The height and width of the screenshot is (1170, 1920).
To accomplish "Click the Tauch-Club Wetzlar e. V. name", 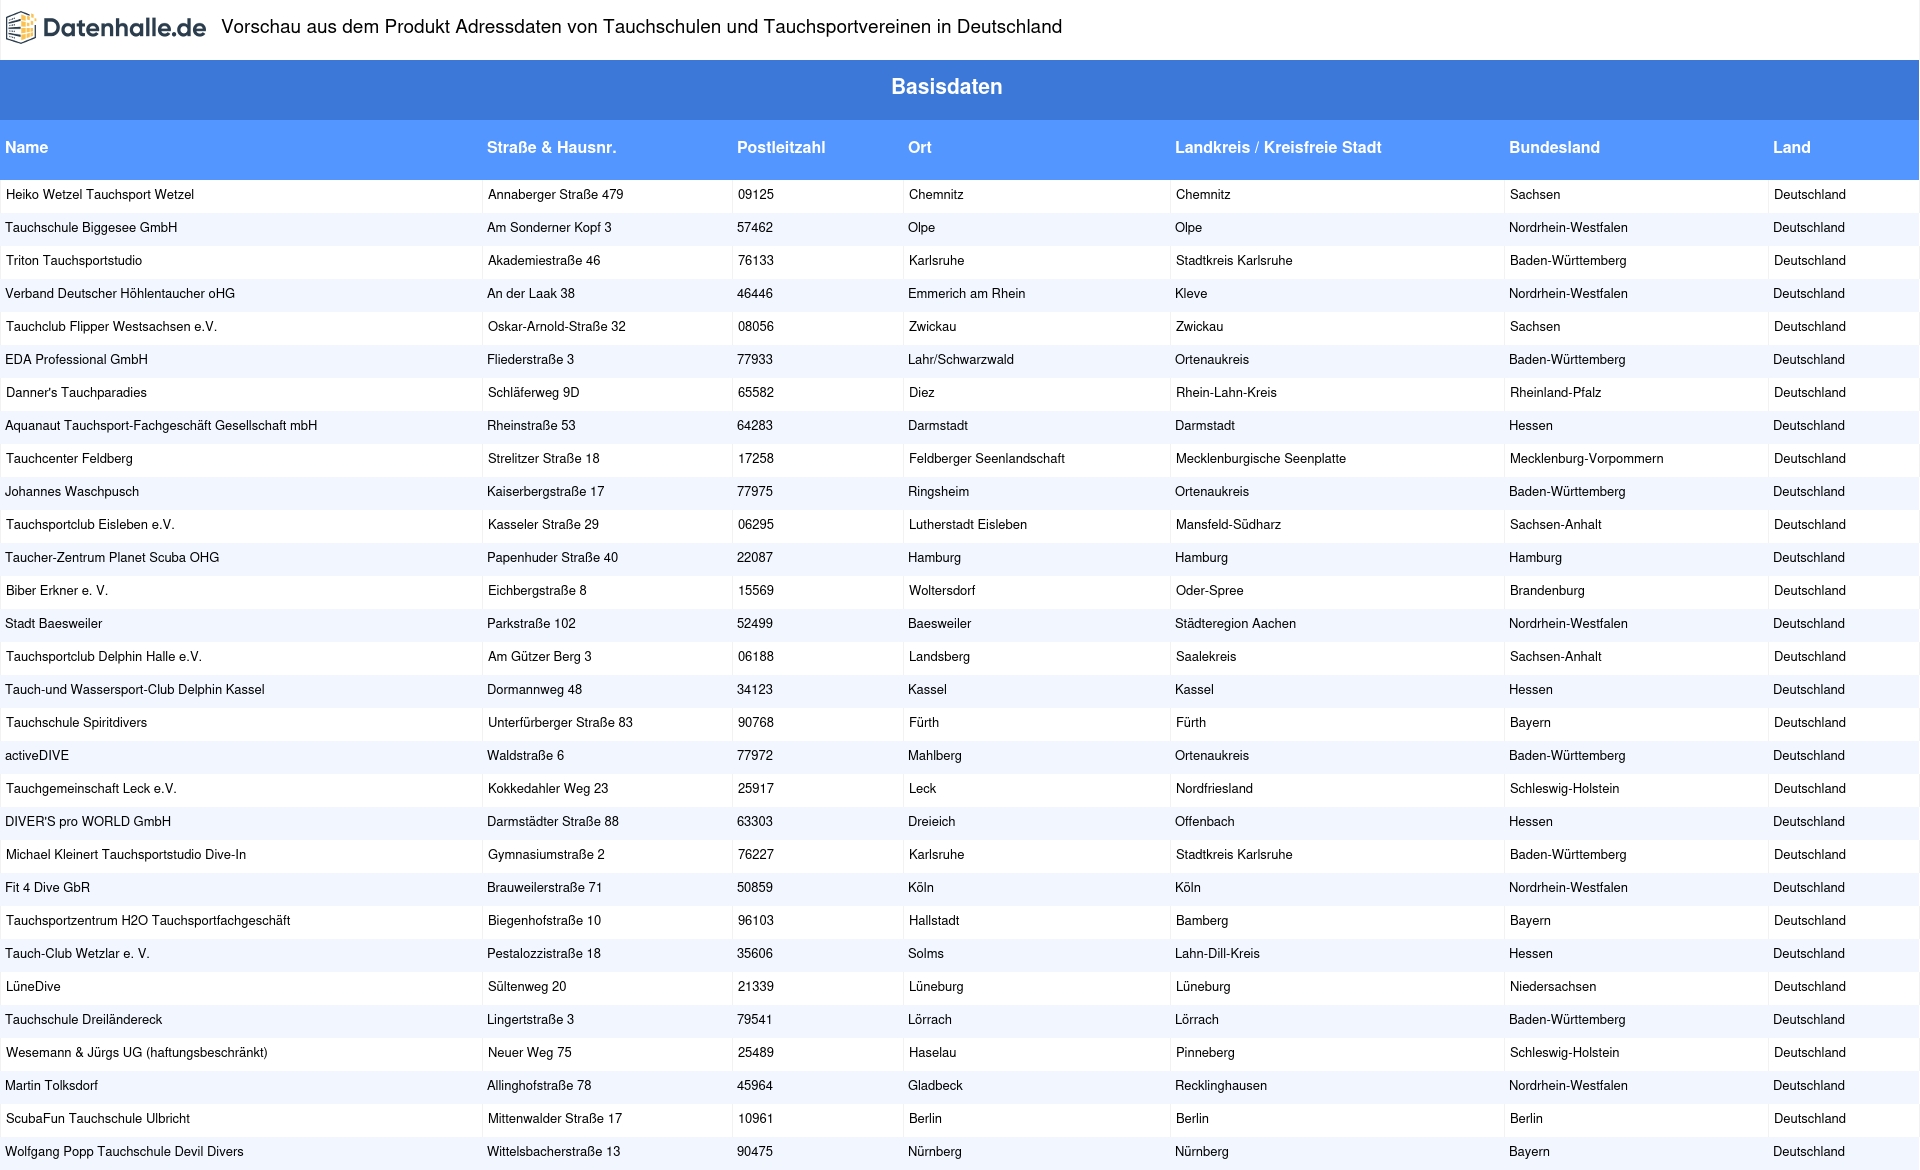I will (x=77, y=954).
